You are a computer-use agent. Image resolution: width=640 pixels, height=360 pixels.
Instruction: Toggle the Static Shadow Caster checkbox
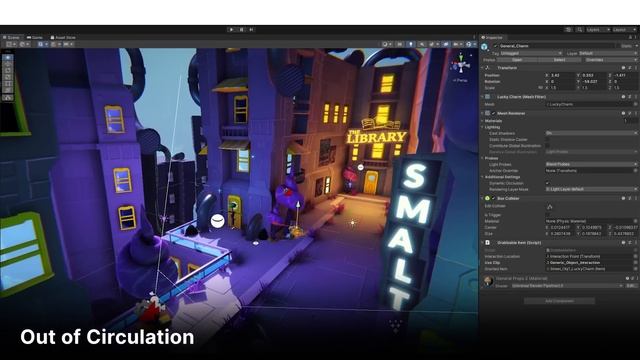pos(547,139)
